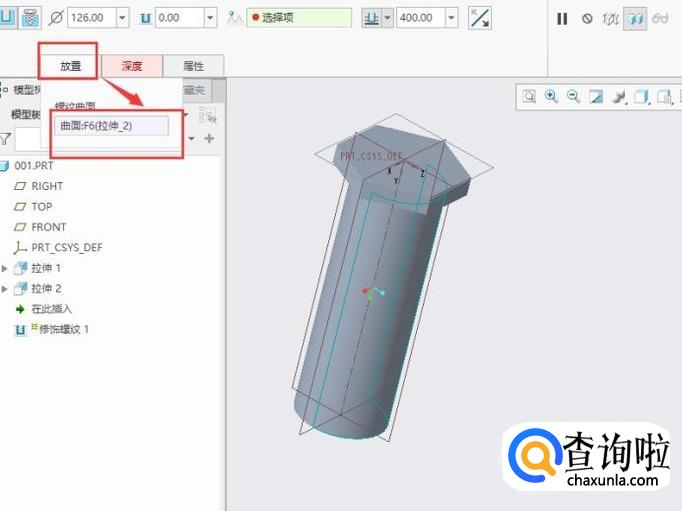Click the green 在此插入 arrow icon
The height and width of the screenshot is (511, 682).
(x=20, y=309)
